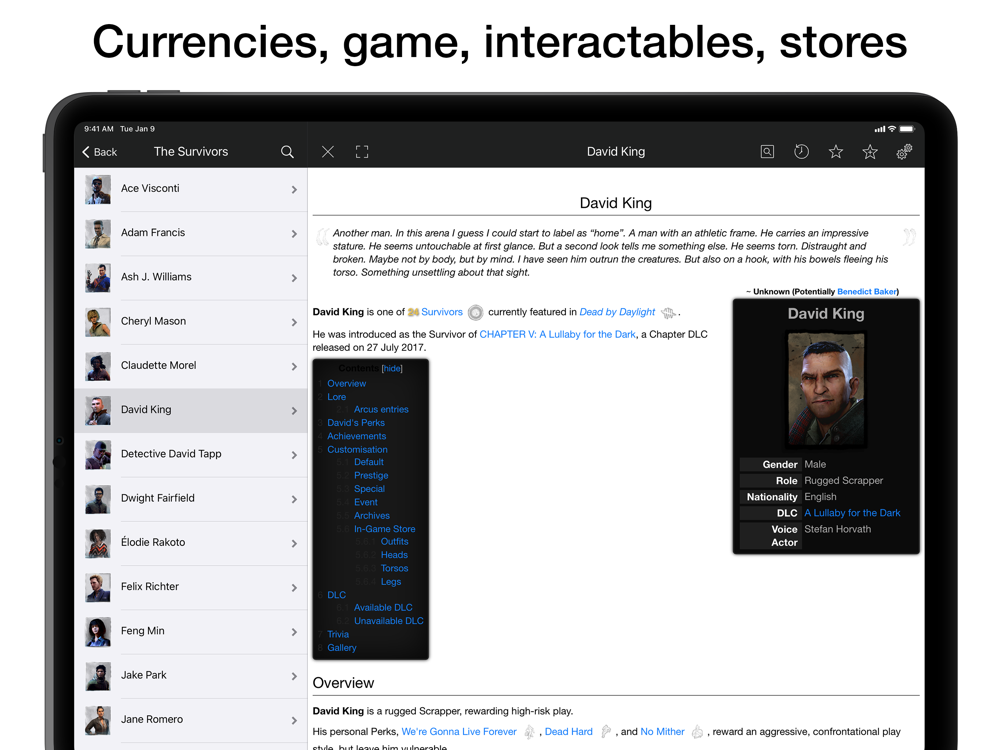
Task: Tap the Survivors round icon beside link
Action: pyautogui.click(x=476, y=312)
